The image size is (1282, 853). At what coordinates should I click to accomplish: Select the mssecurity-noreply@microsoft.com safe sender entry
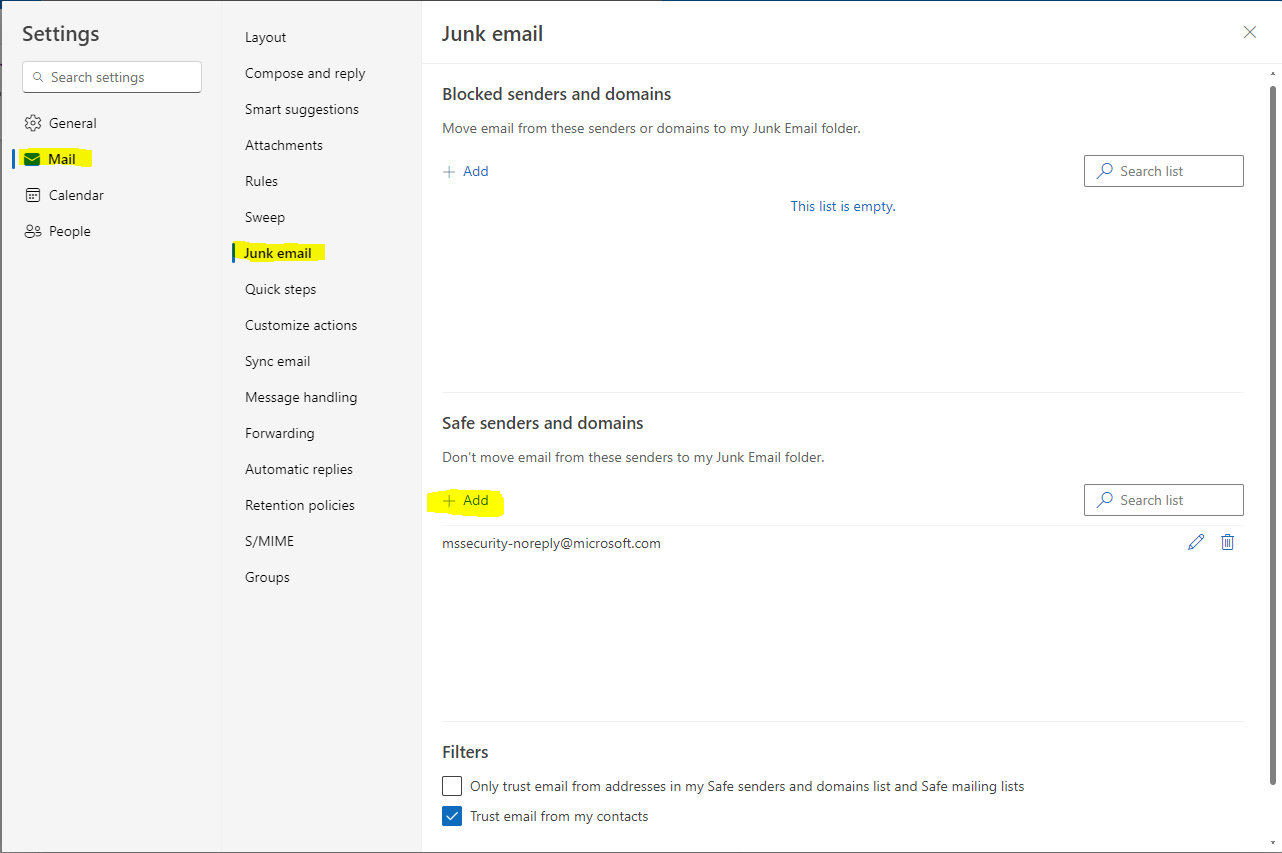pyautogui.click(x=551, y=544)
